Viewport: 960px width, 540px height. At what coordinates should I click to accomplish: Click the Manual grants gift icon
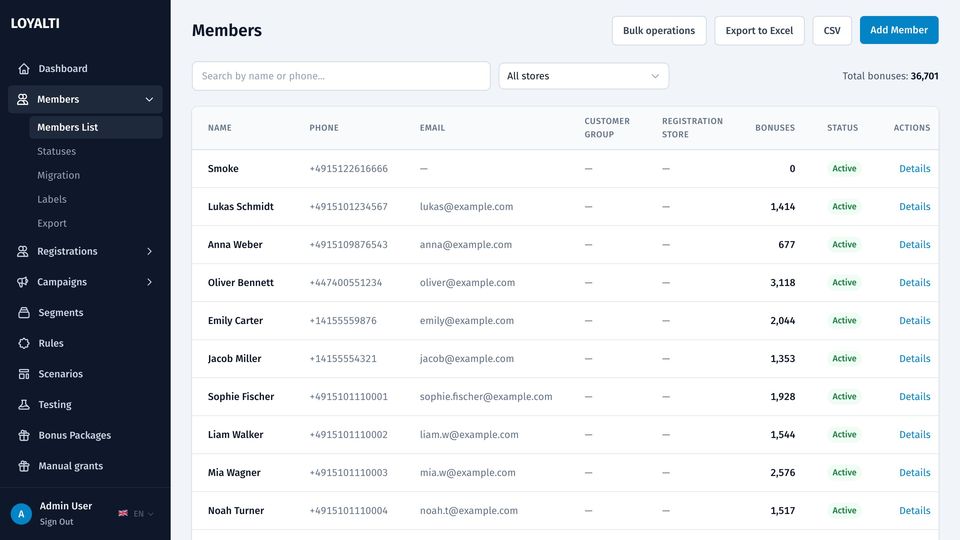[24, 465]
